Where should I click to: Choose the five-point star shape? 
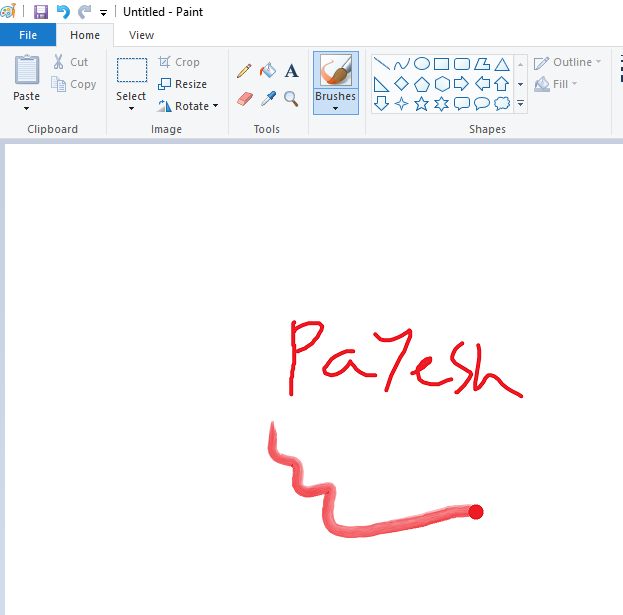click(x=421, y=103)
